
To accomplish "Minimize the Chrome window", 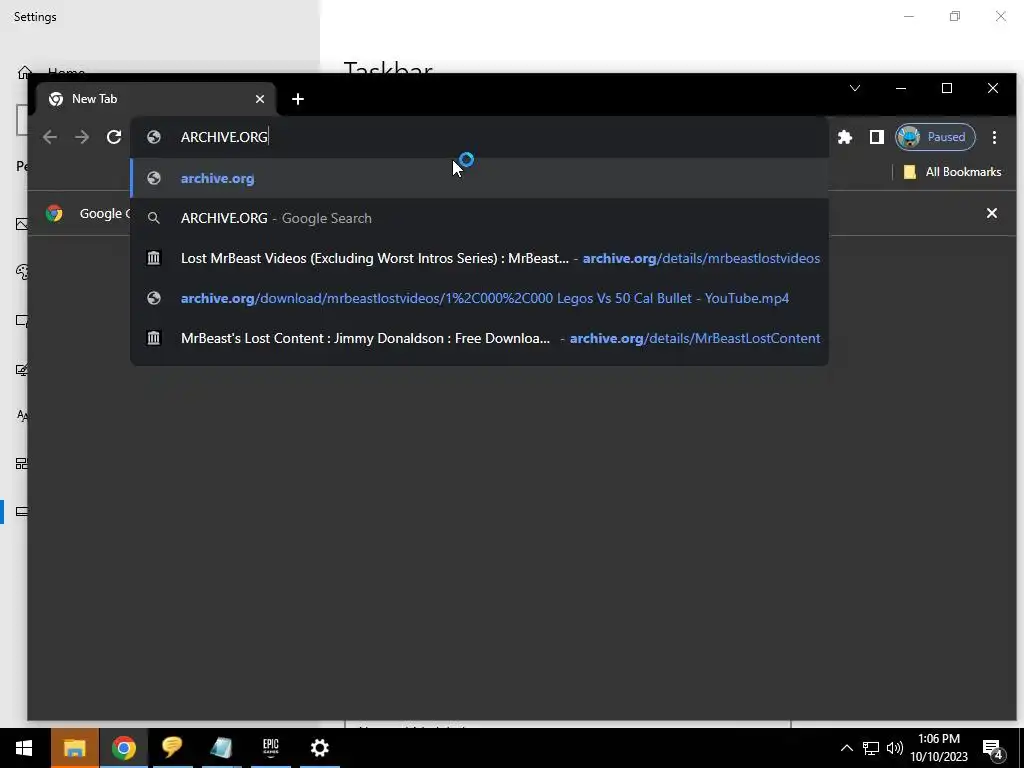I will click(x=901, y=88).
